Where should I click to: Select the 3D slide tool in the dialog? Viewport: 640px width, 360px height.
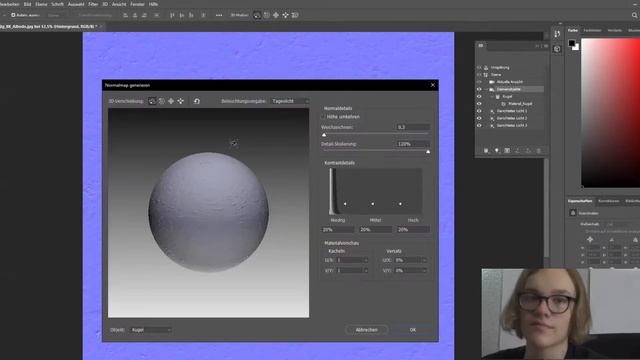click(x=180, y=101)
